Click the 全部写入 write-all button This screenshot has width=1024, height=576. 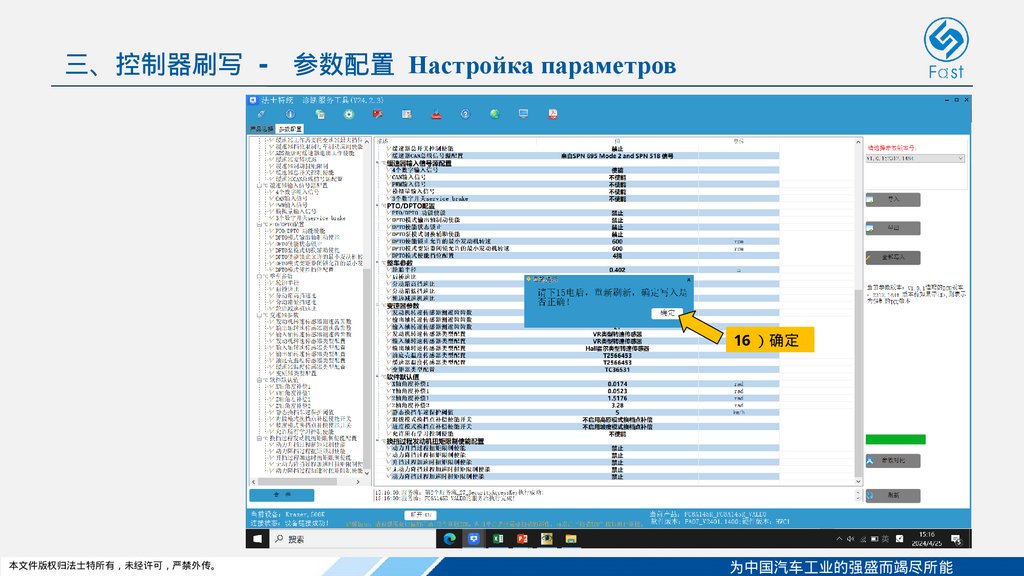(893, 257)
